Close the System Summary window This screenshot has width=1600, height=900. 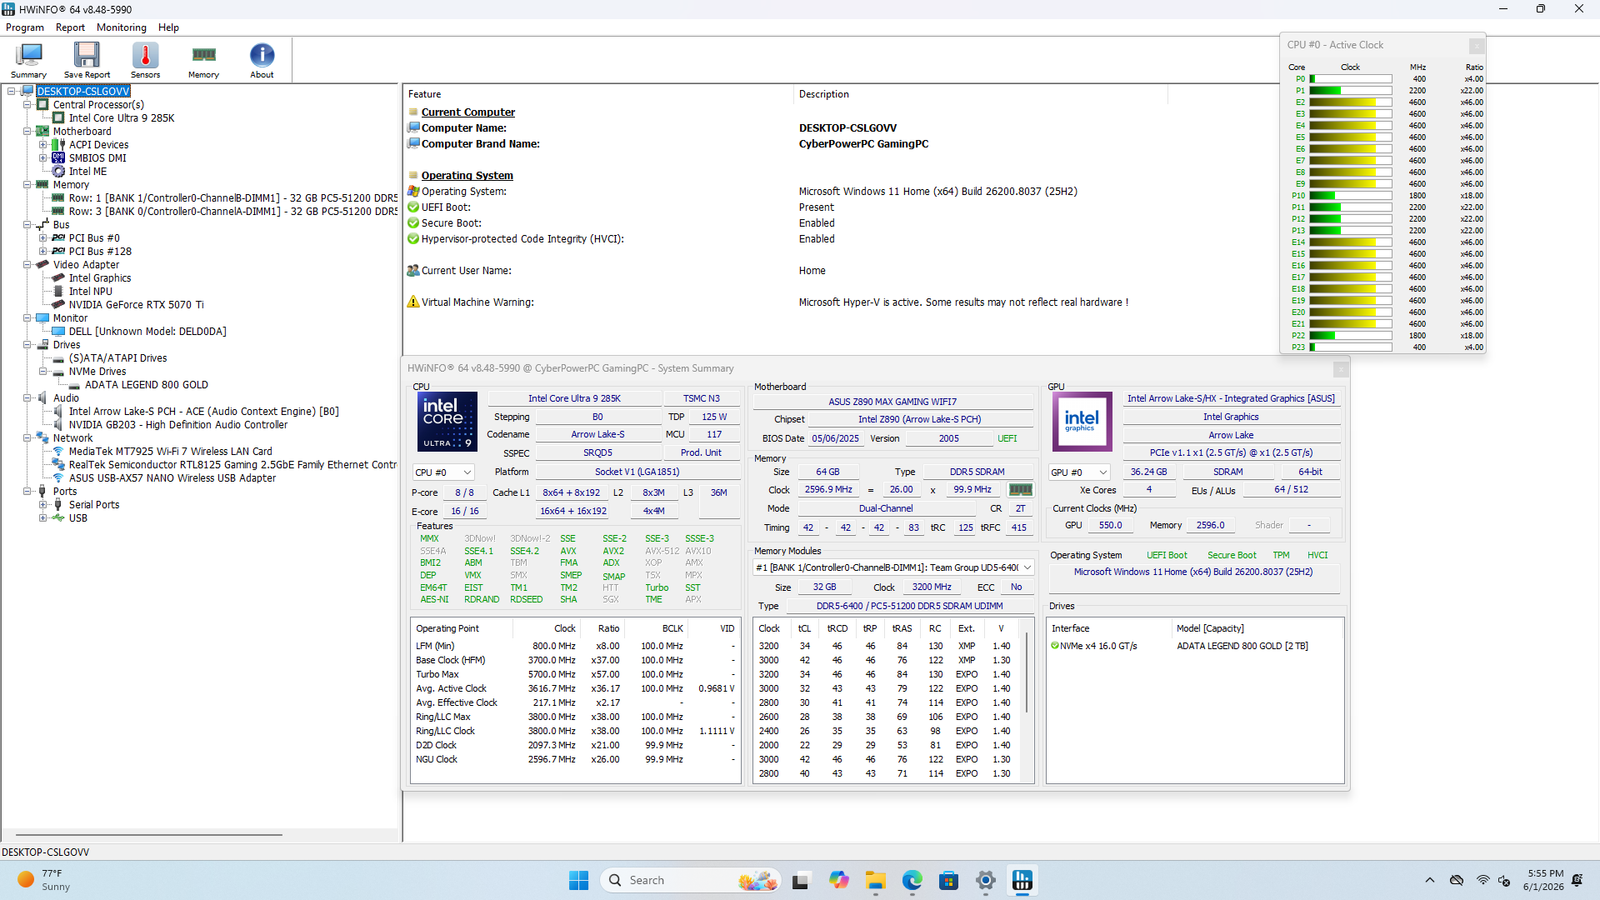coord(1341,369)
